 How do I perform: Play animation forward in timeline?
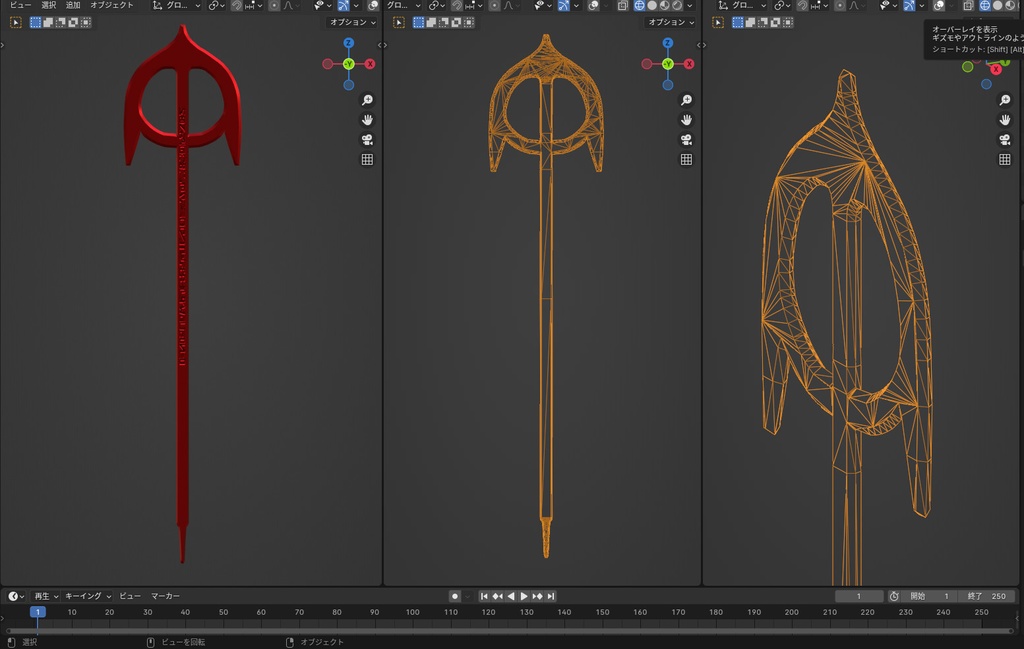tap(524, 596)
